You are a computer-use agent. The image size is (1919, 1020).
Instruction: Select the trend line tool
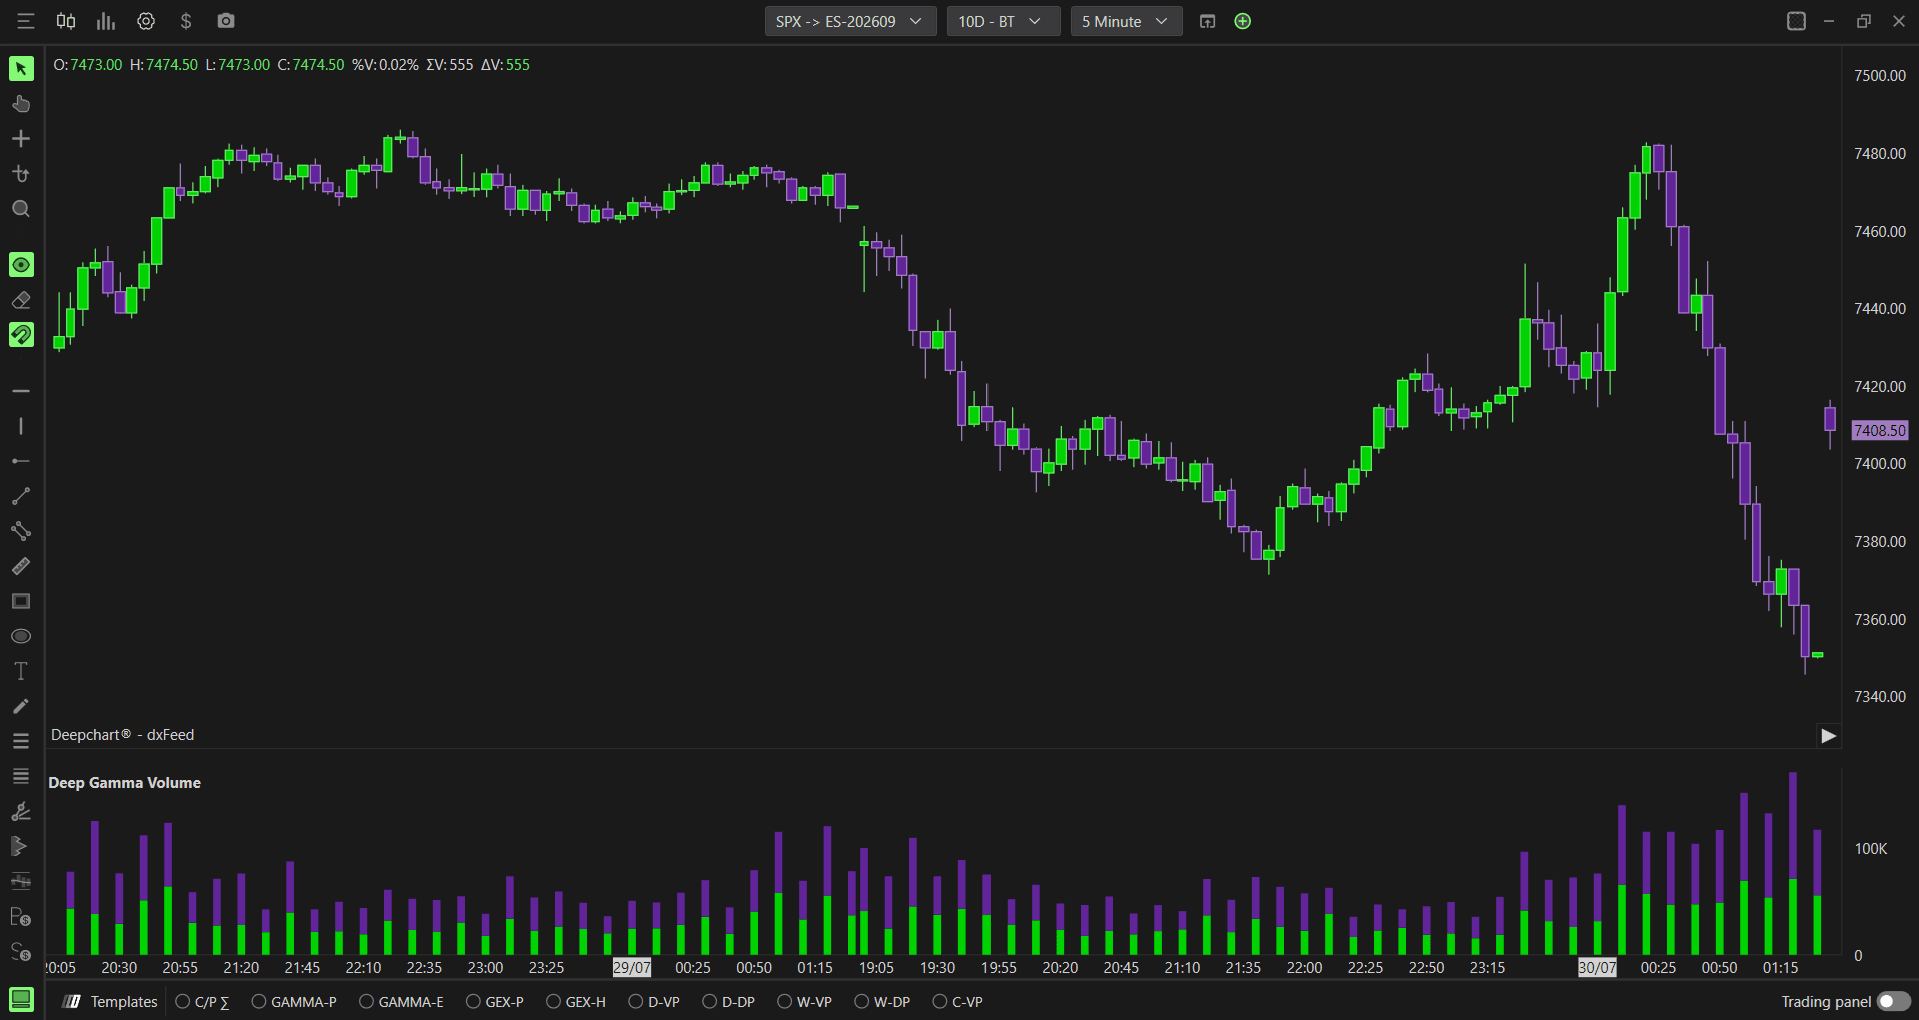coord(21,496)
